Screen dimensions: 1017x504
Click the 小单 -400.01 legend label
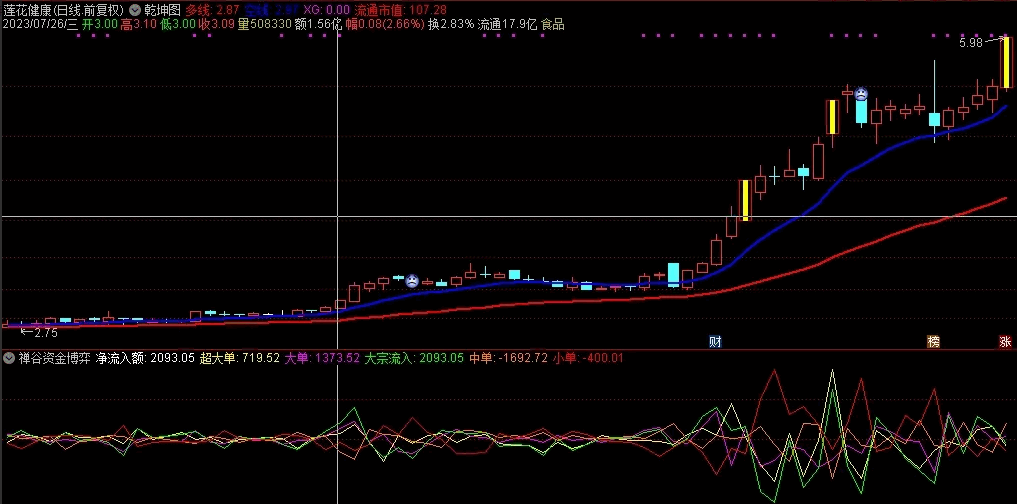click(x=588, y=358)
